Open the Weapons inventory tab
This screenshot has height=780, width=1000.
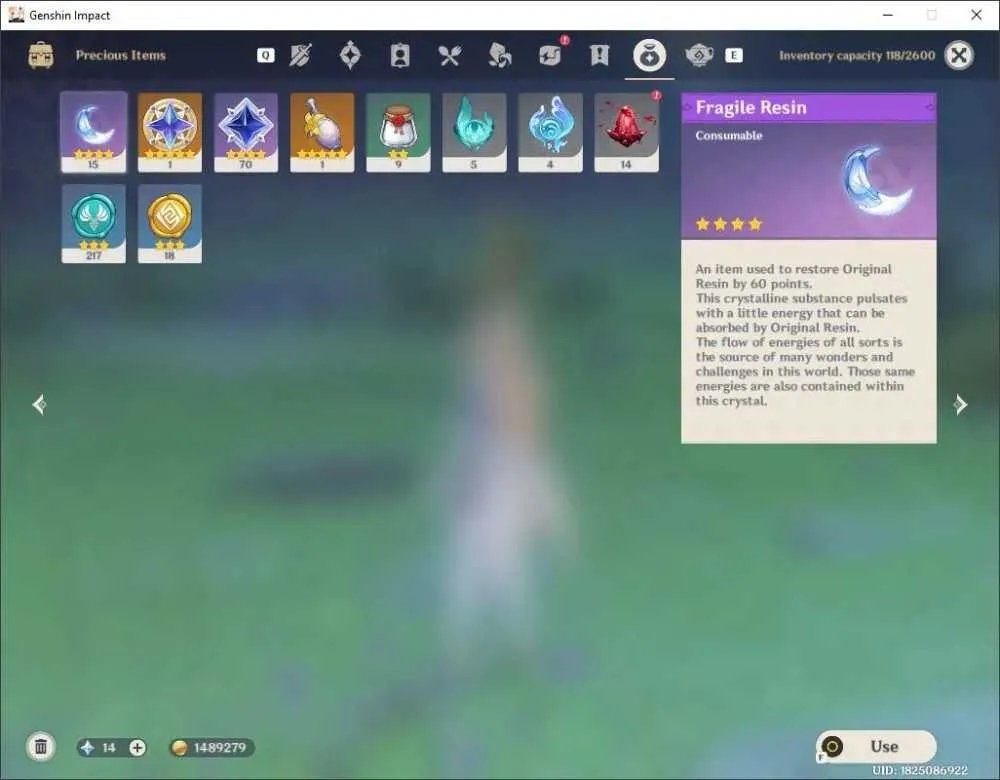(300, 55)
